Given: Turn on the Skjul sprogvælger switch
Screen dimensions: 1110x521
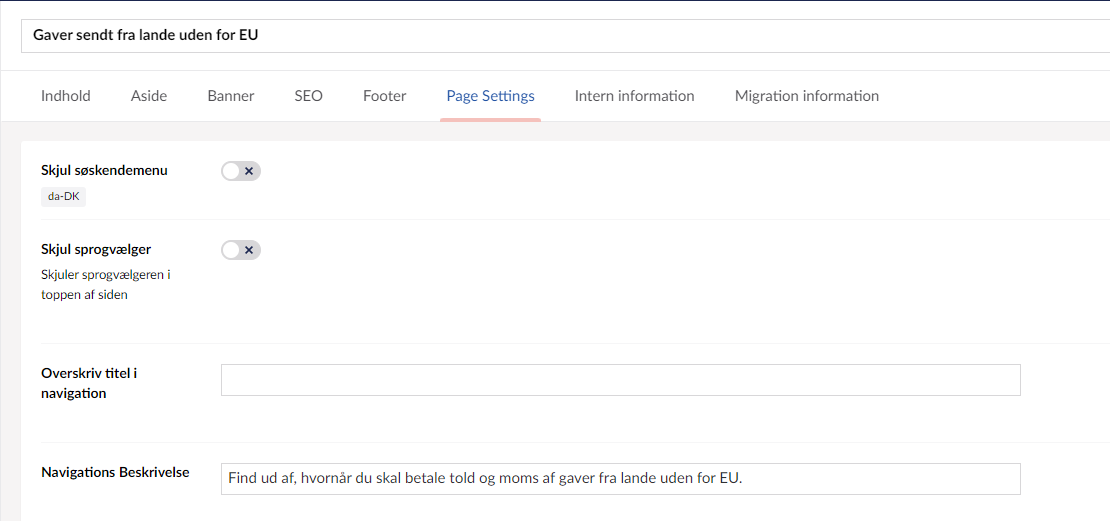Looking at the screenshot, I should point(241,250).
